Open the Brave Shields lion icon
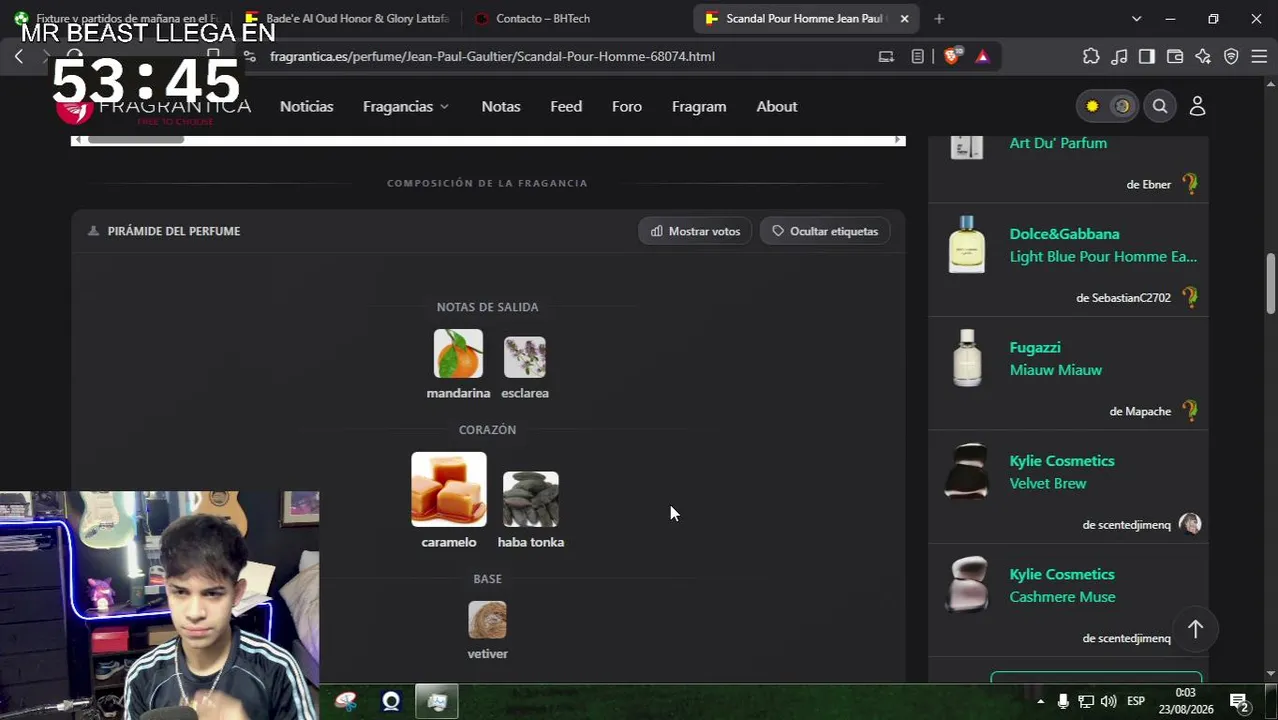Screen dimensions: 1278x720 (x=951, y=56)
